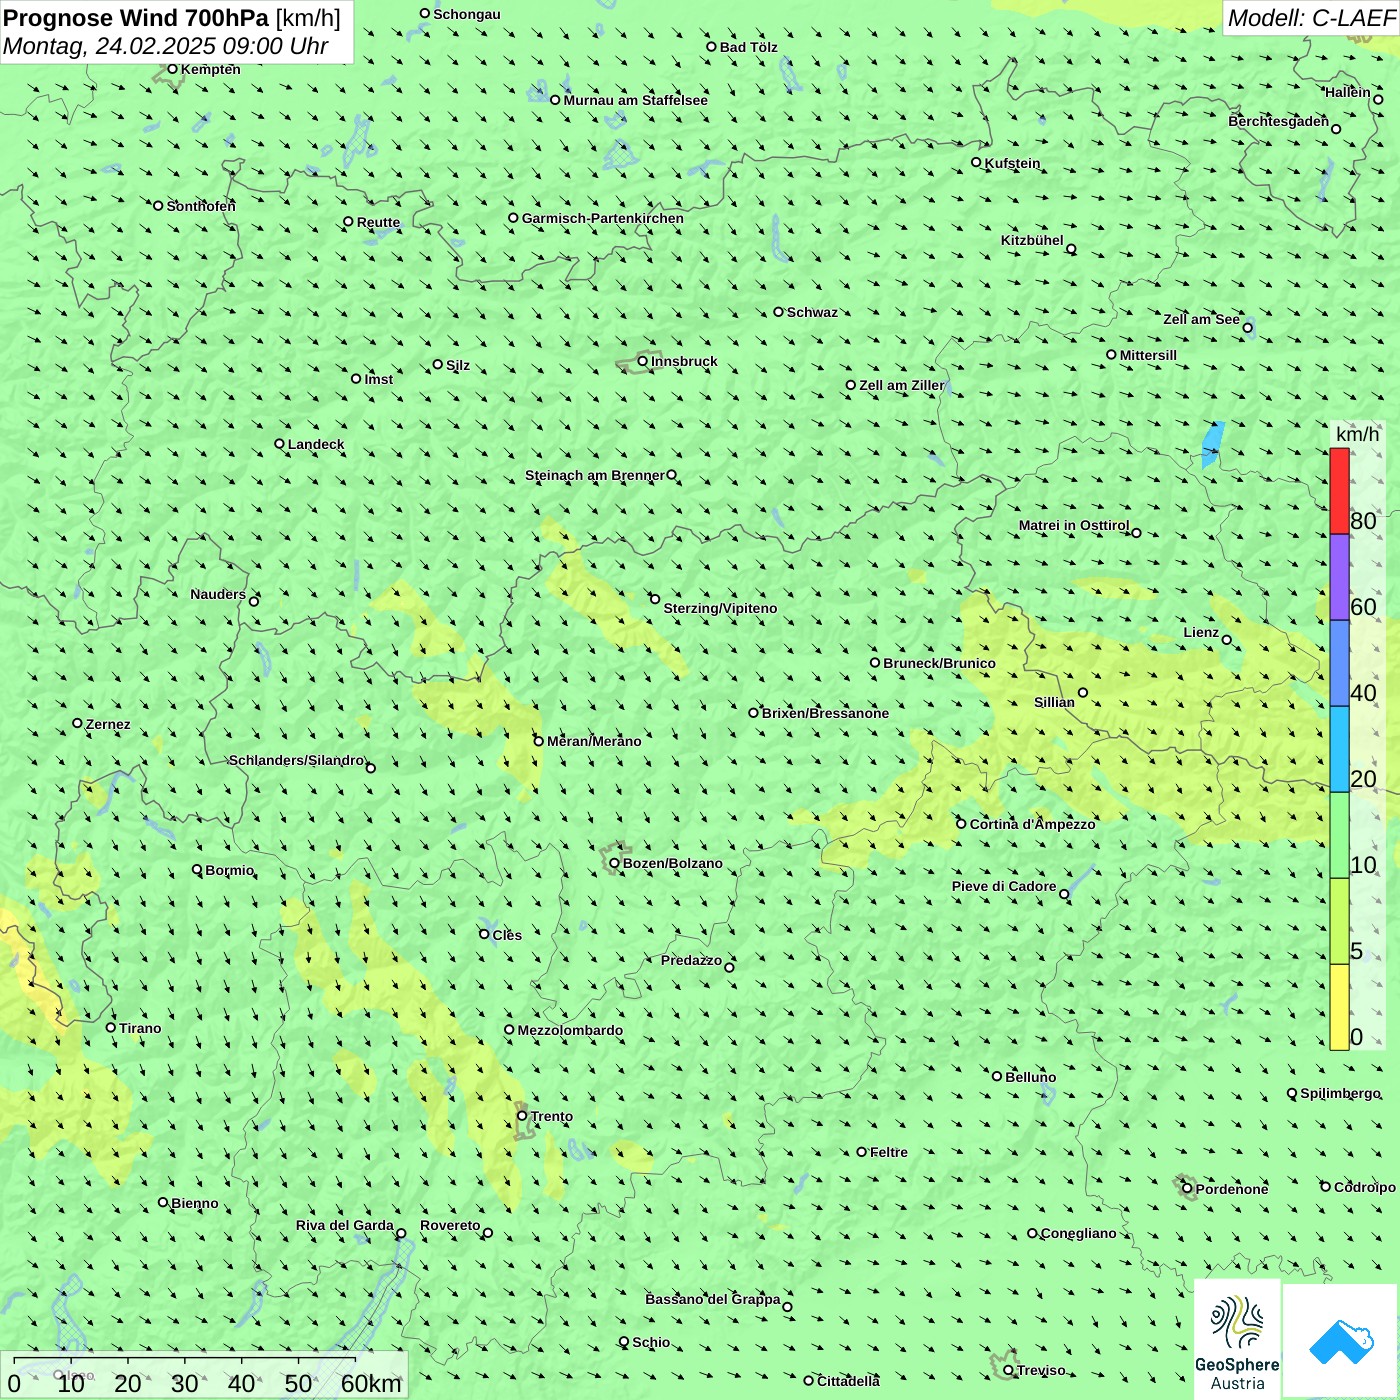Click the Zell am Ziller label
This screenshot has height=1400, width=1400.
901,385
